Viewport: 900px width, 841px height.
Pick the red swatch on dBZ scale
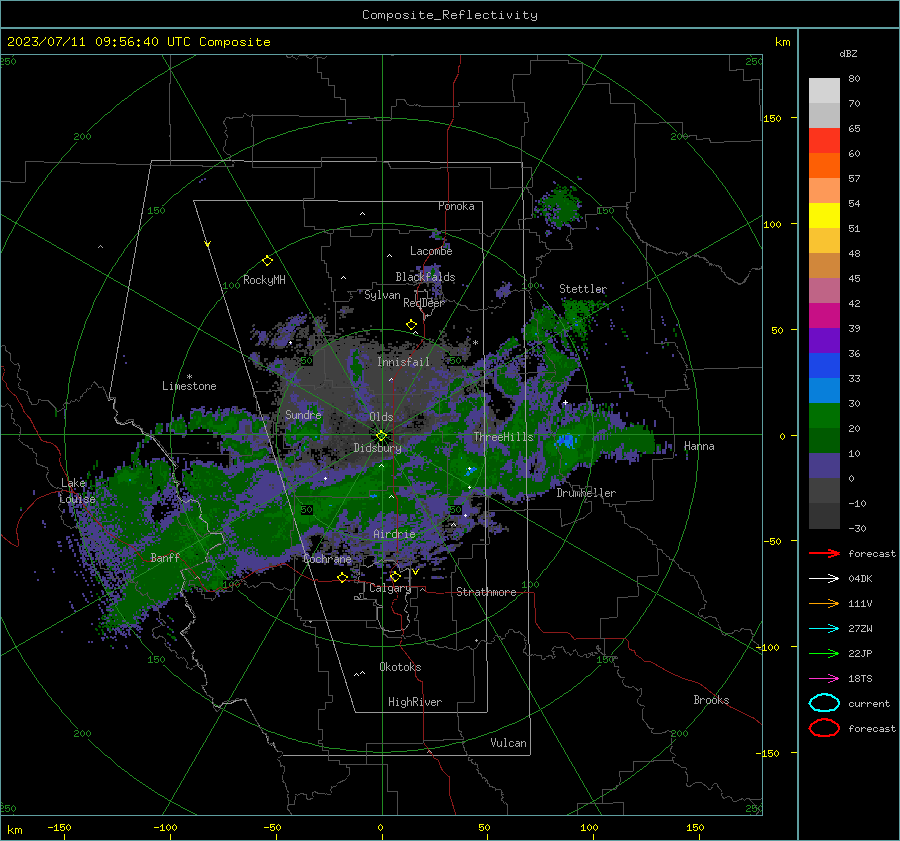click(824, 140)
